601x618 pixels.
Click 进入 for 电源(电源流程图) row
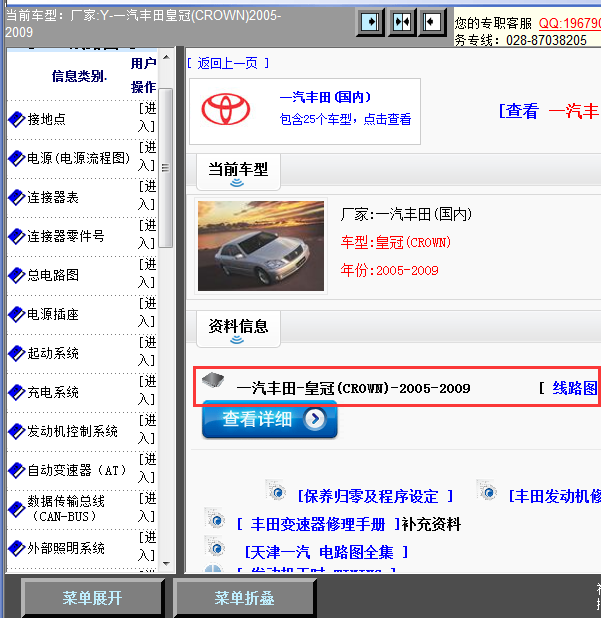147,156
